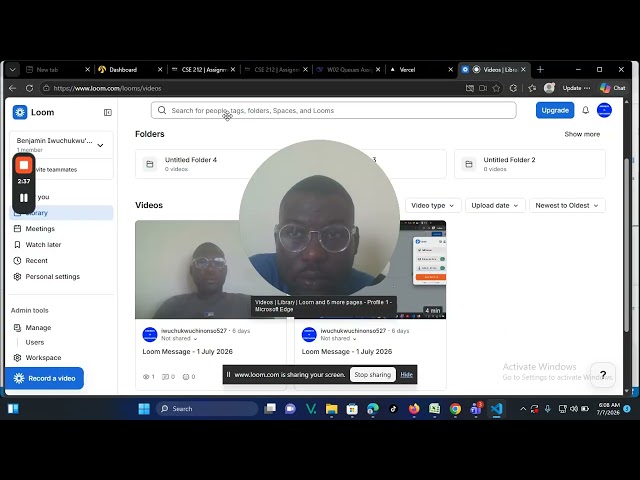640x480 pixels.
Task: Click the Loom logo
Action: click(20, 112)
